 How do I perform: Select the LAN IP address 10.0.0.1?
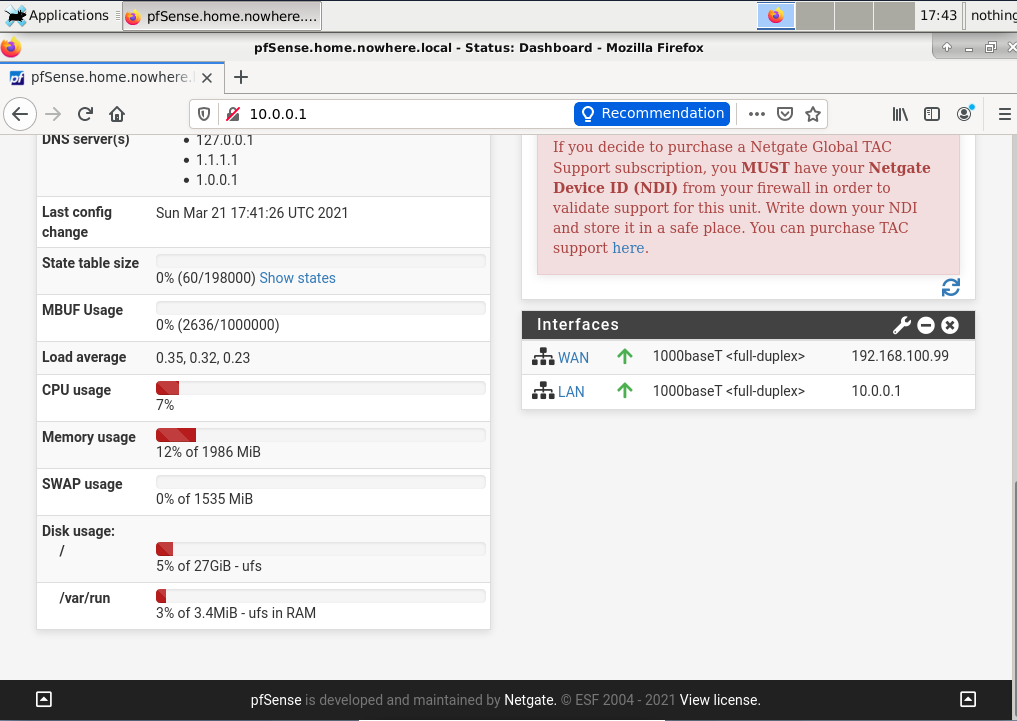coord(876,391)
